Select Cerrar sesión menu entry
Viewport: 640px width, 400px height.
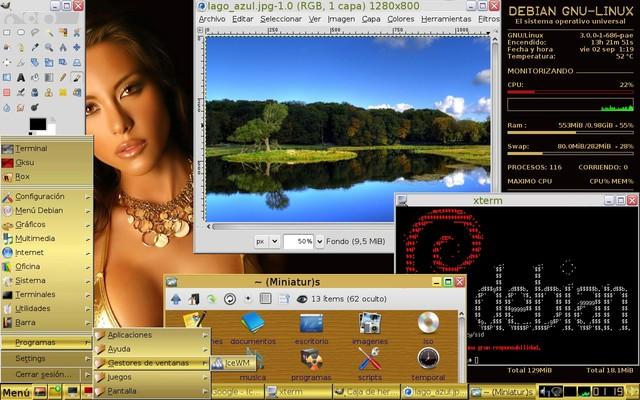click(x=47, y=374)
